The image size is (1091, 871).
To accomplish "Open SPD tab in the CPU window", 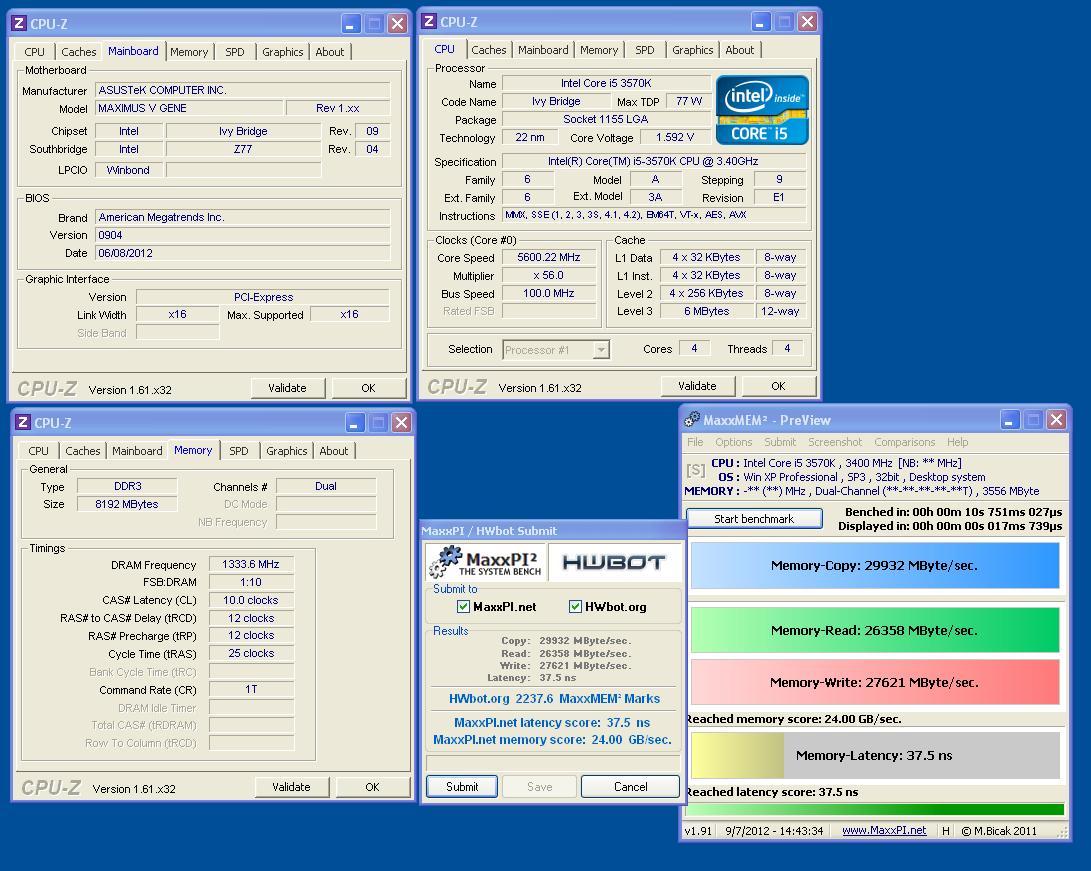I will [644, 50].
